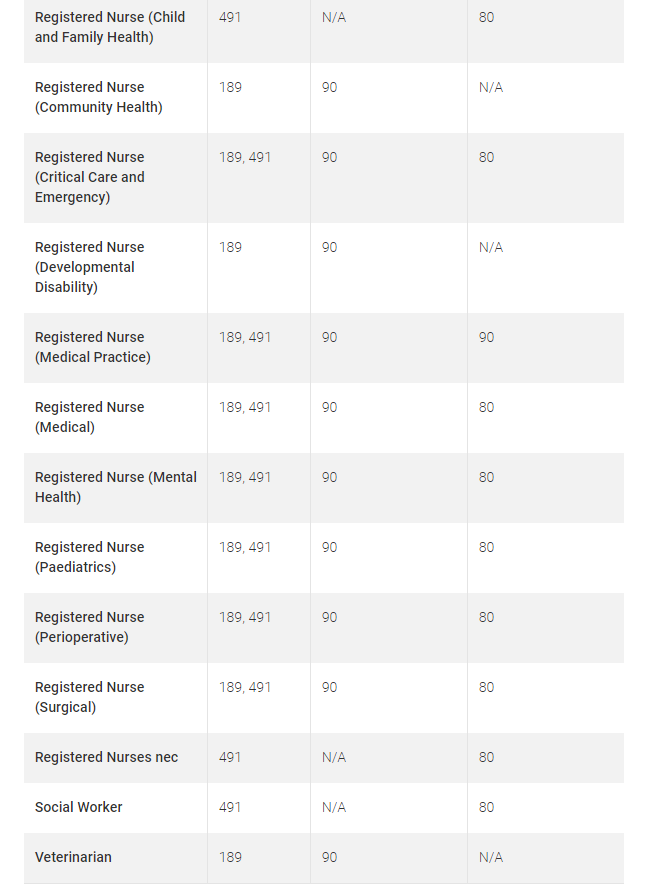Click the 491 visa cell for Social Worker

click(231, 807)
